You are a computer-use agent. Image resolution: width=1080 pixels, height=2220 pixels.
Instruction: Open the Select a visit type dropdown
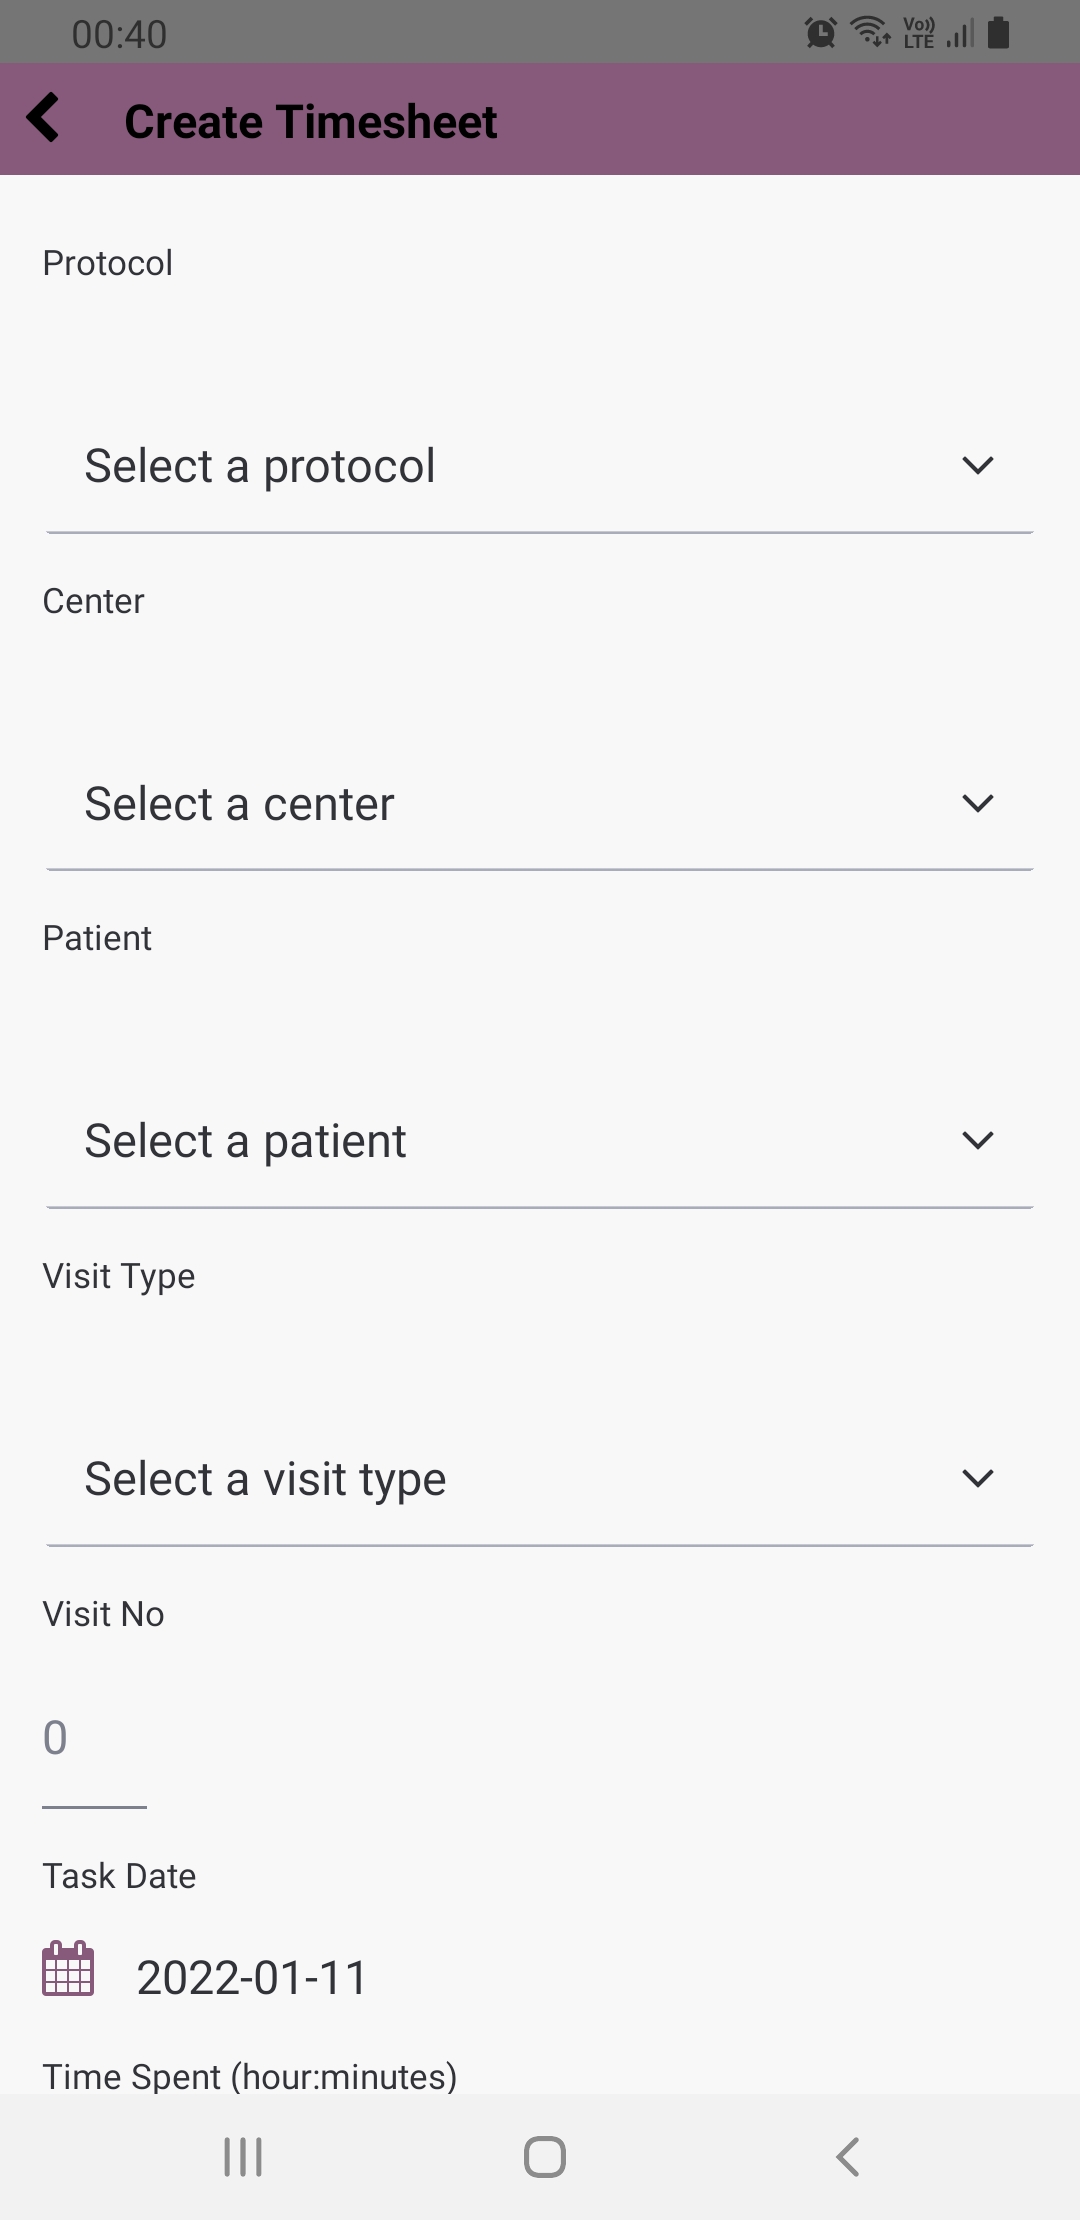[x=500, y=1479]
